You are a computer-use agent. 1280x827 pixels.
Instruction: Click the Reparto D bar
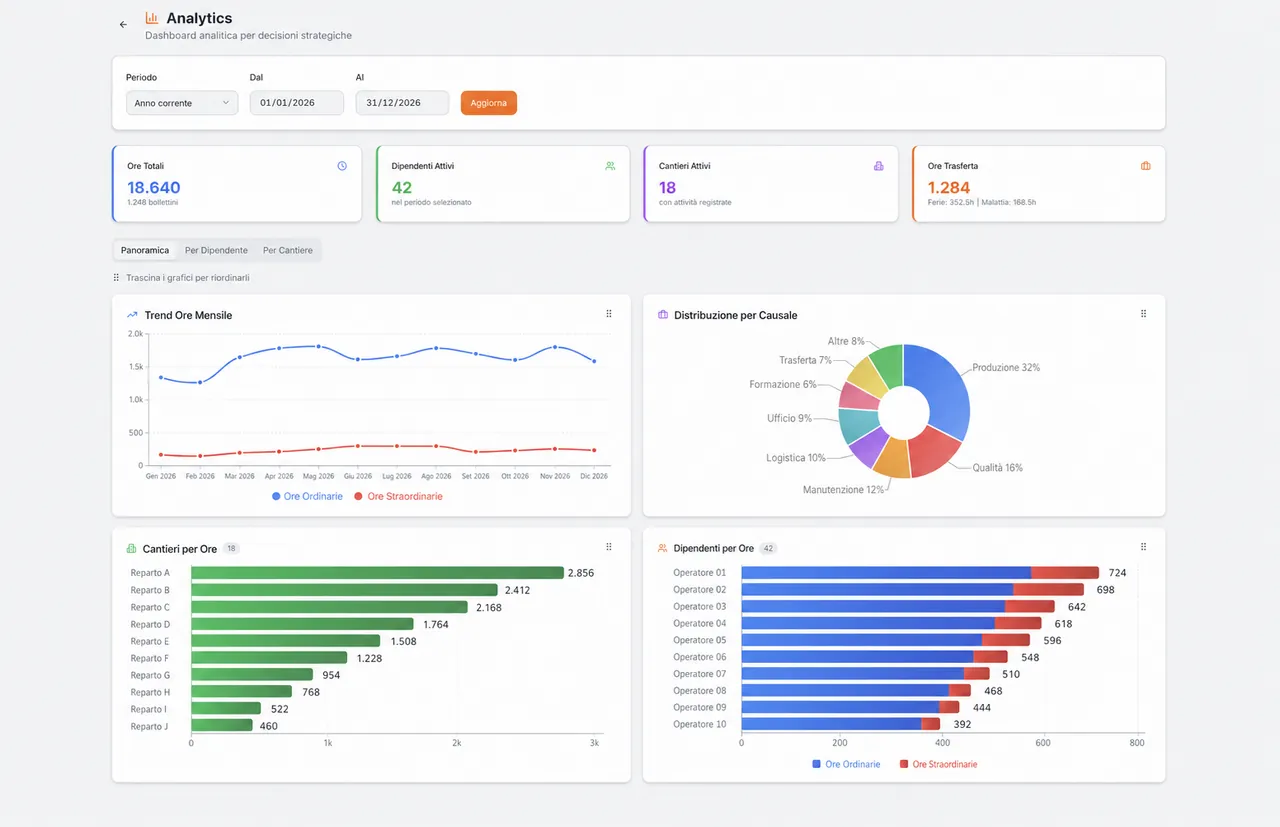coord(302,624)
